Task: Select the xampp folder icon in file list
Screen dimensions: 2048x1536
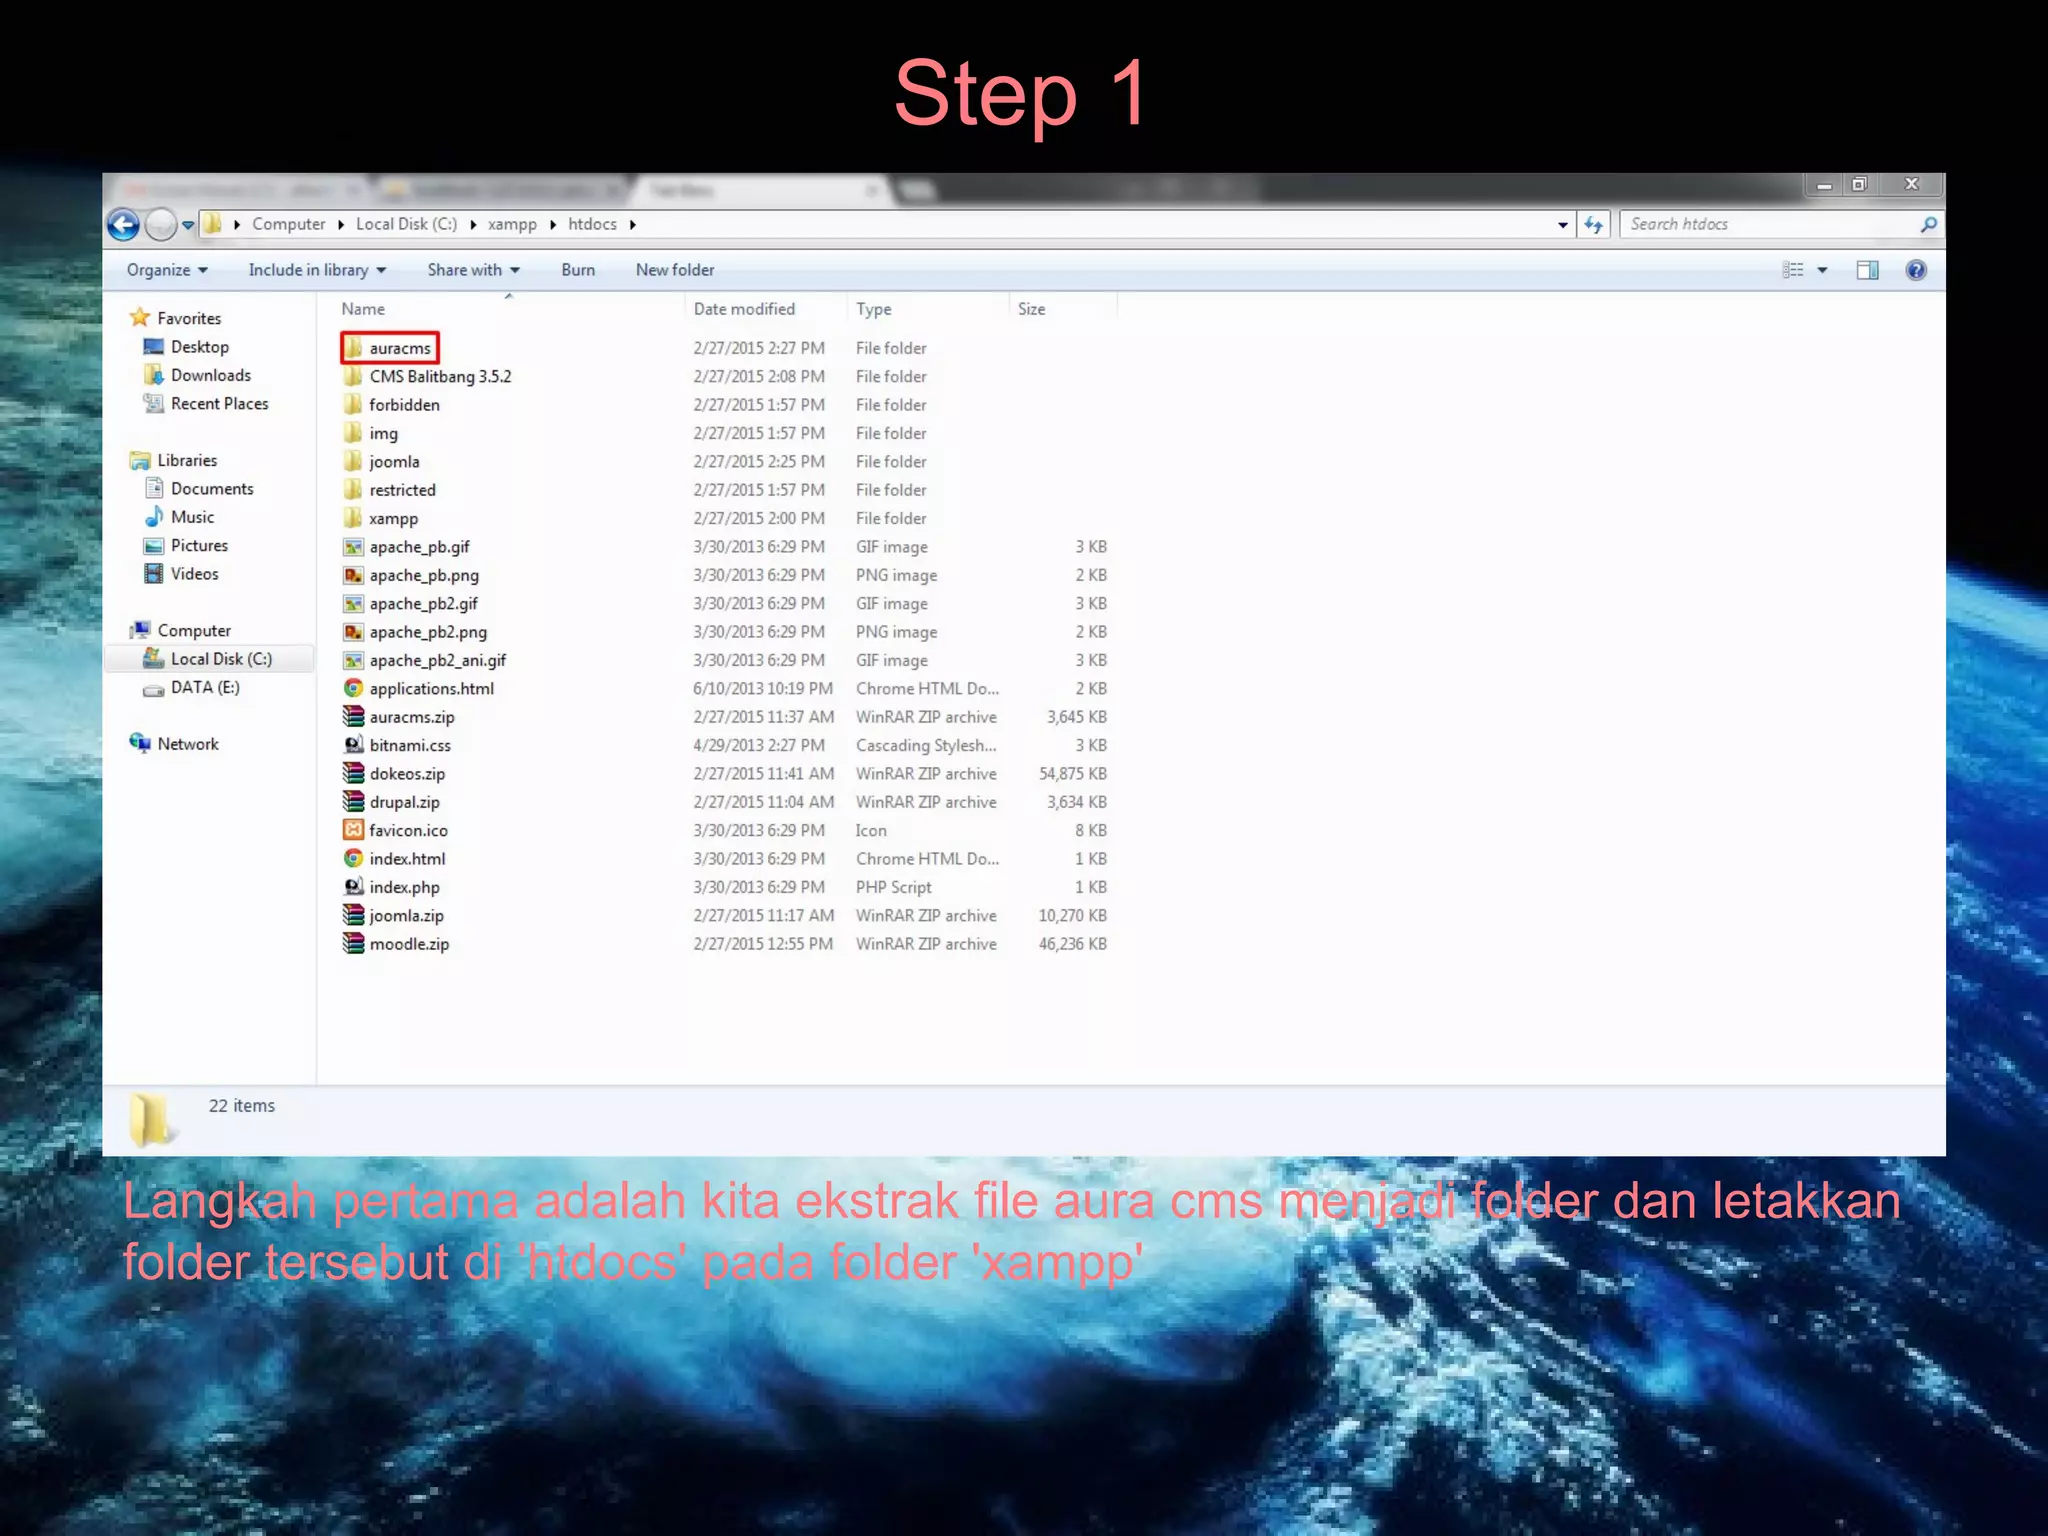Action: (x=353, y=518)
